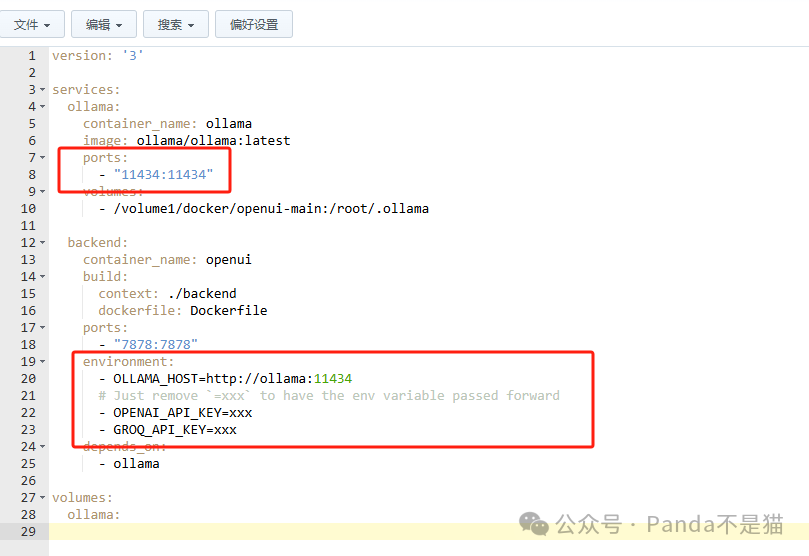Viewport: 809px width, 556px height.
Task: Click the 偏好设置 button
Action: pos(254,24)
